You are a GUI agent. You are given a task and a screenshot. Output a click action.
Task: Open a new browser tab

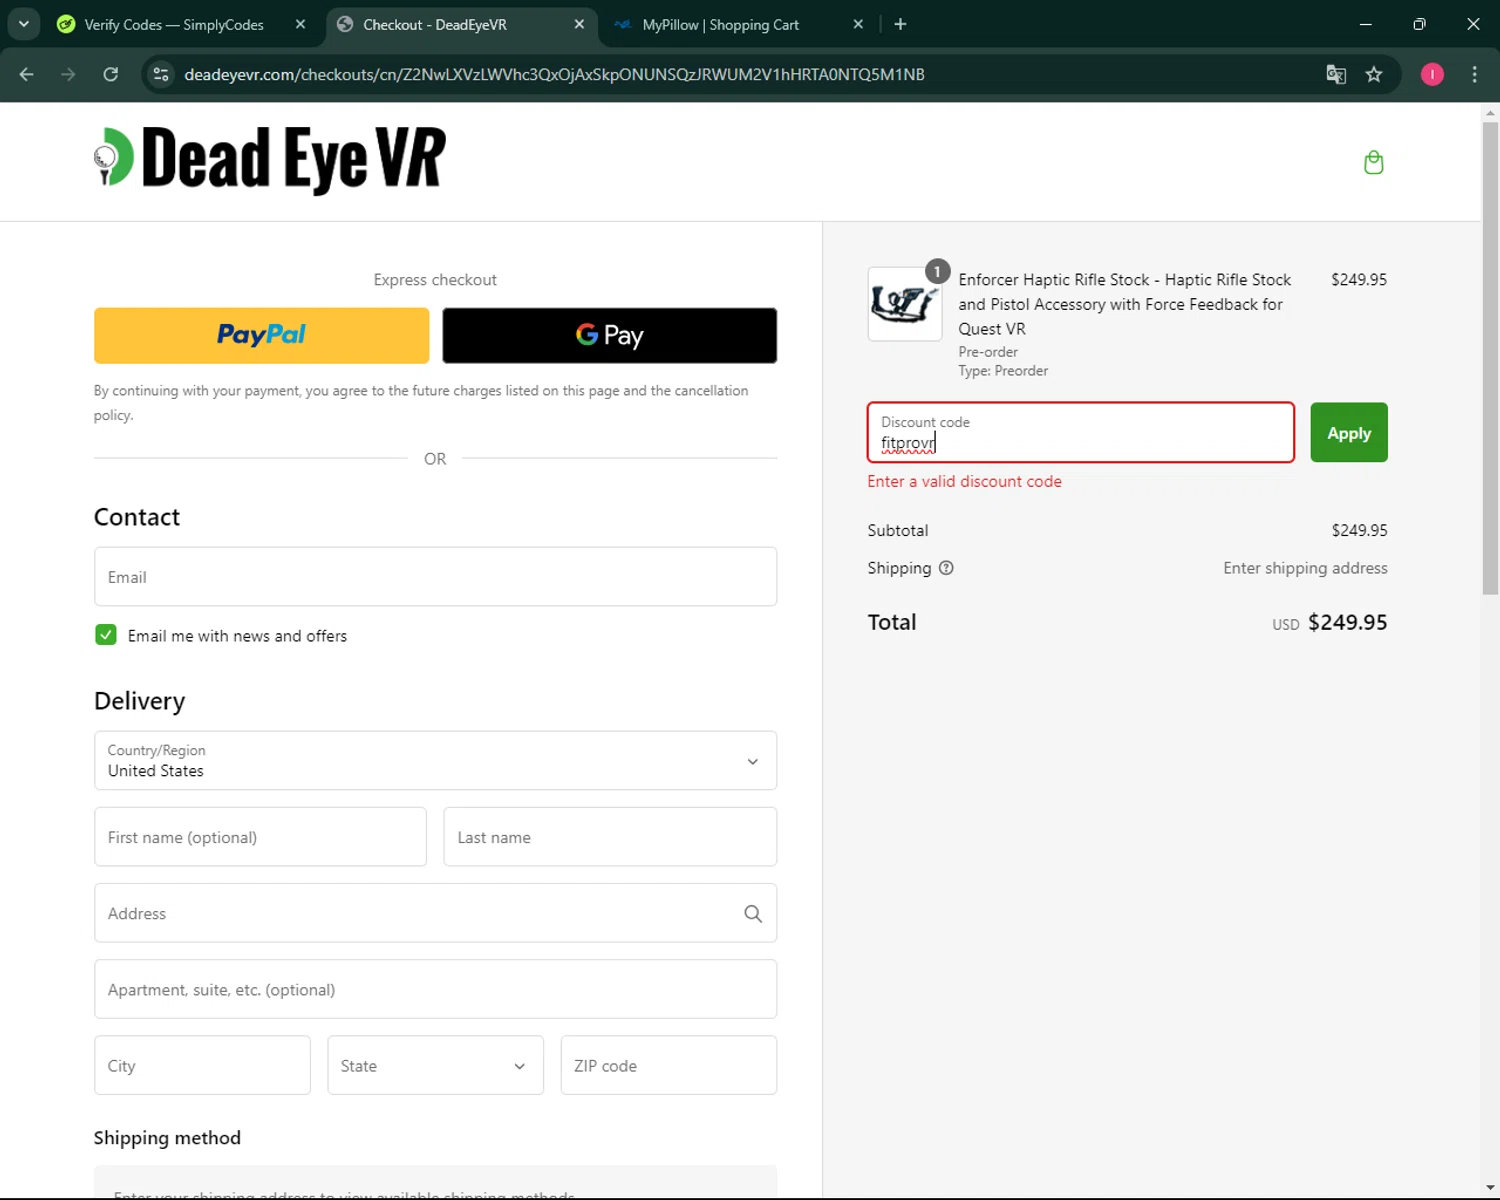900,24
